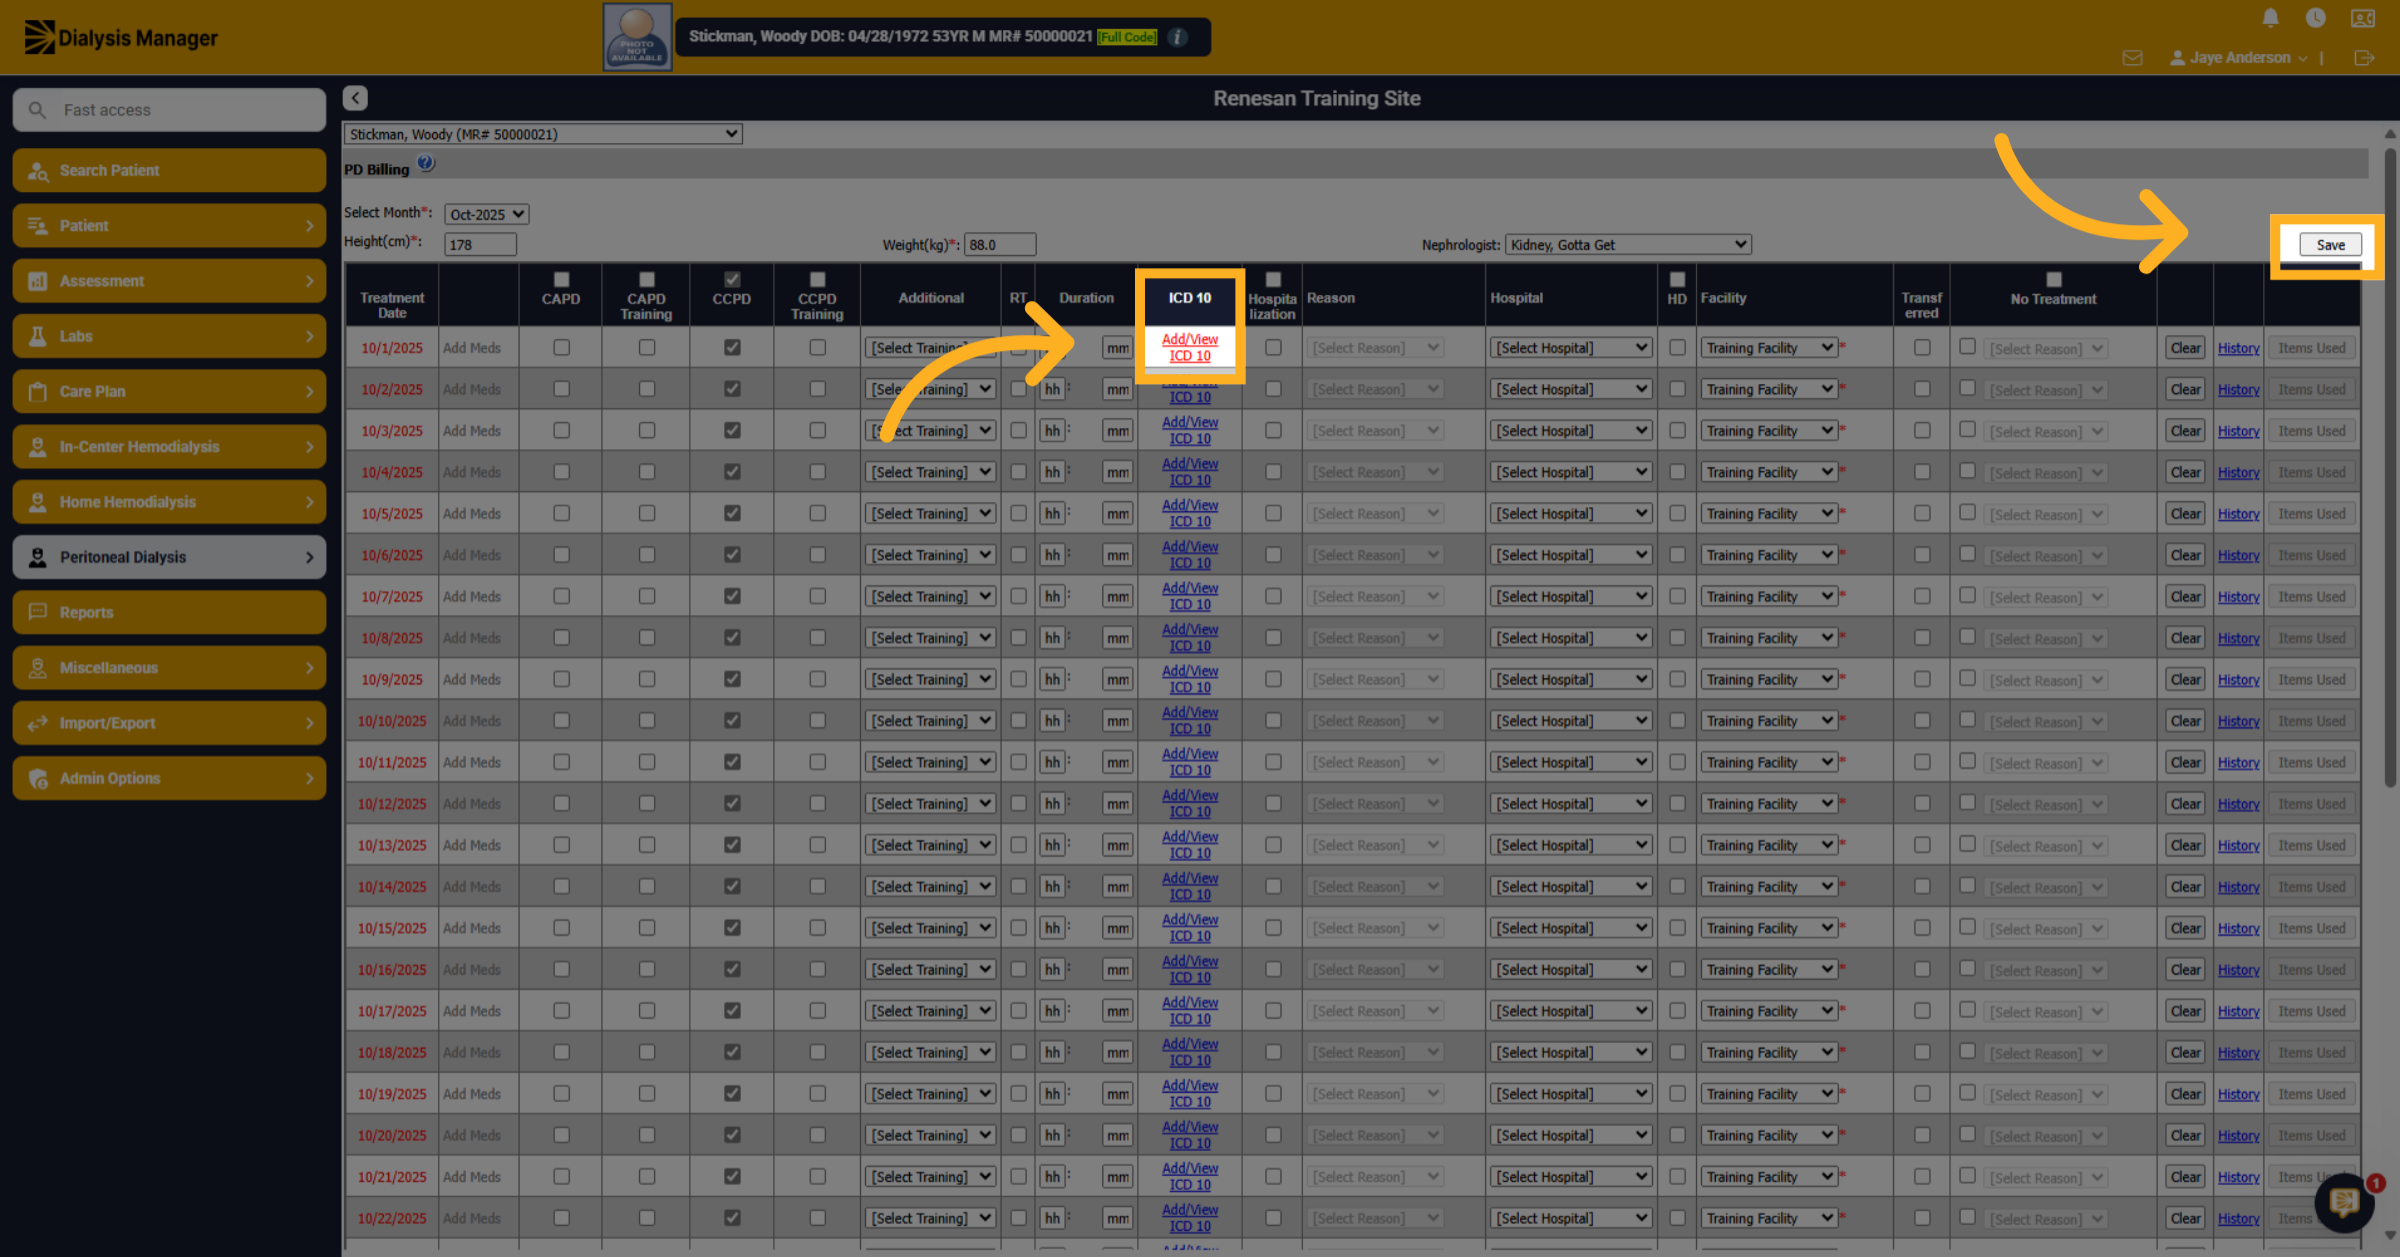Open the notifications bell icon

point(2270,18)
